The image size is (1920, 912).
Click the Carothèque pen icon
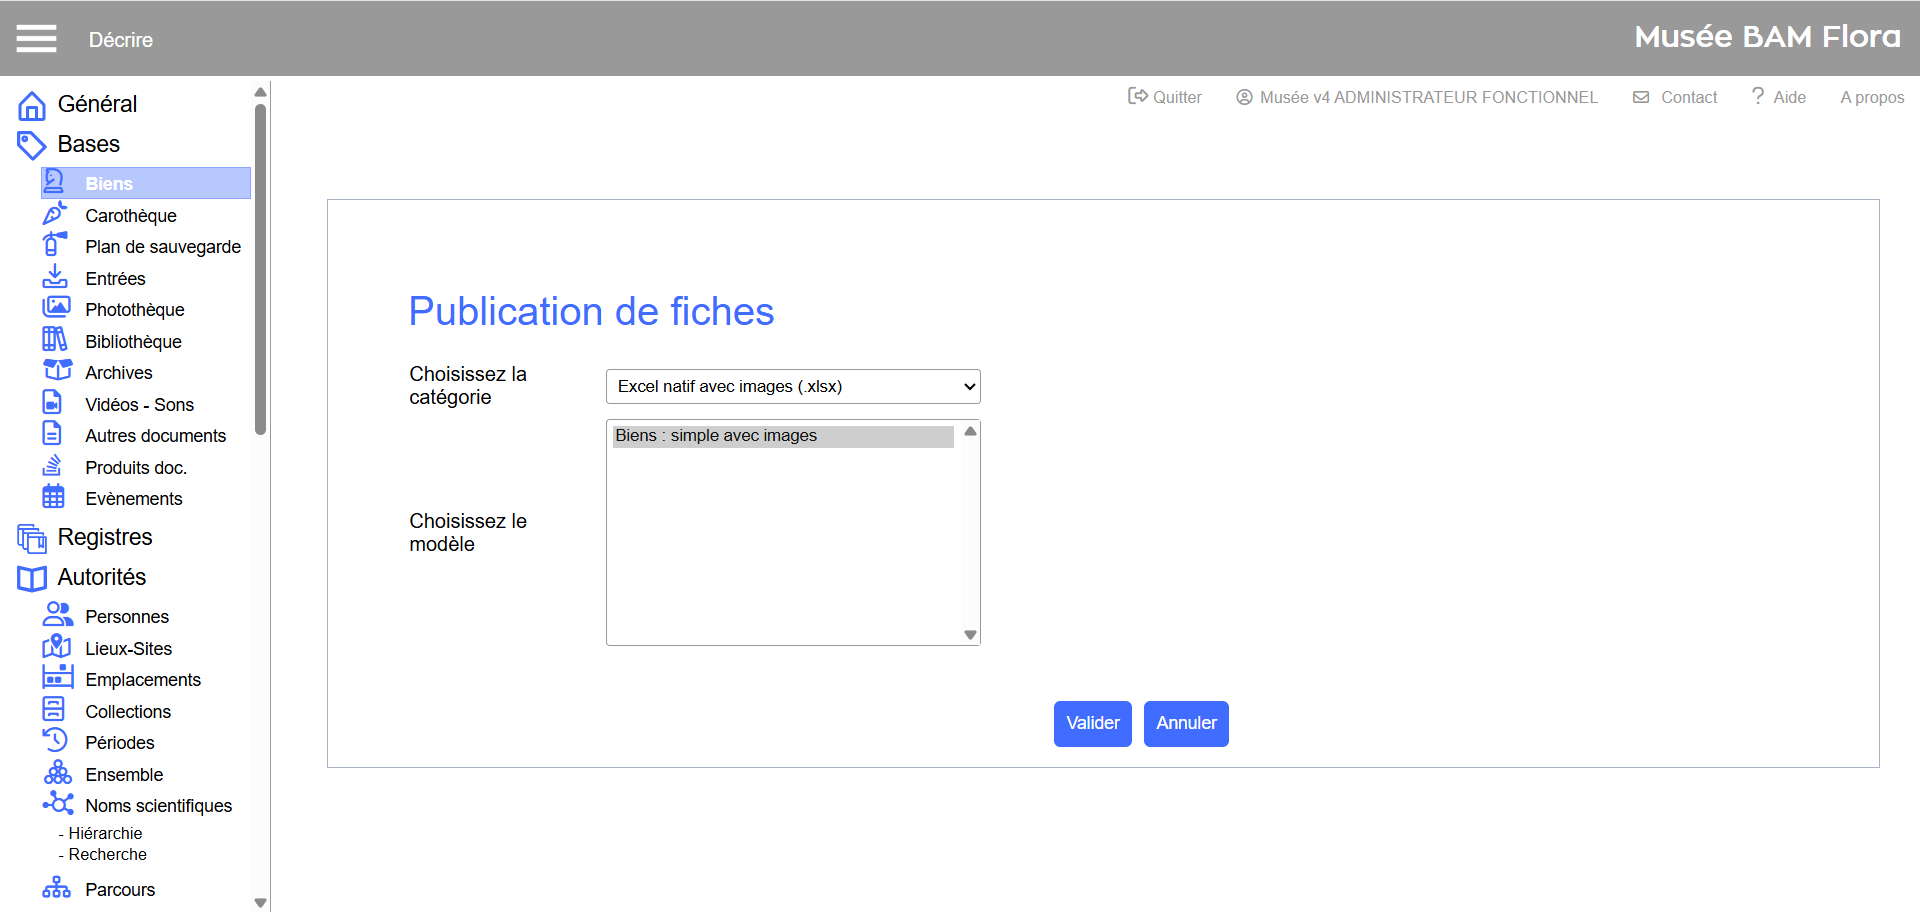[x=55, y=214]
